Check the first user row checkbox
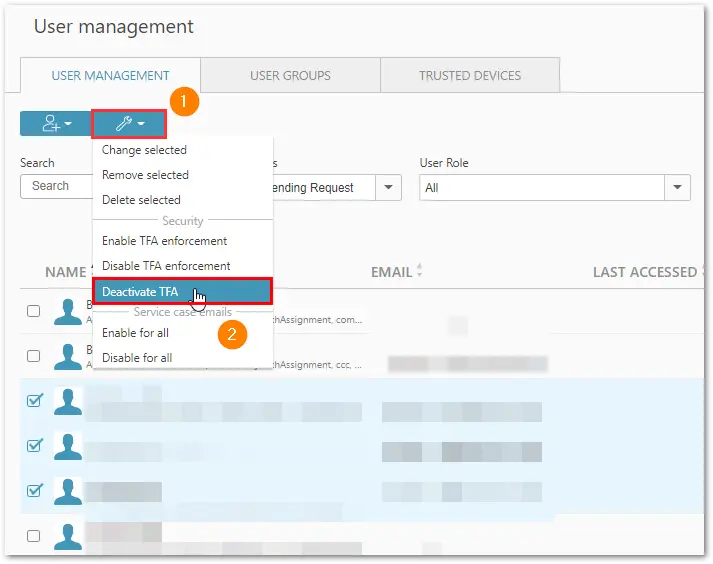713x564 pixels. (x=34, y=311)
